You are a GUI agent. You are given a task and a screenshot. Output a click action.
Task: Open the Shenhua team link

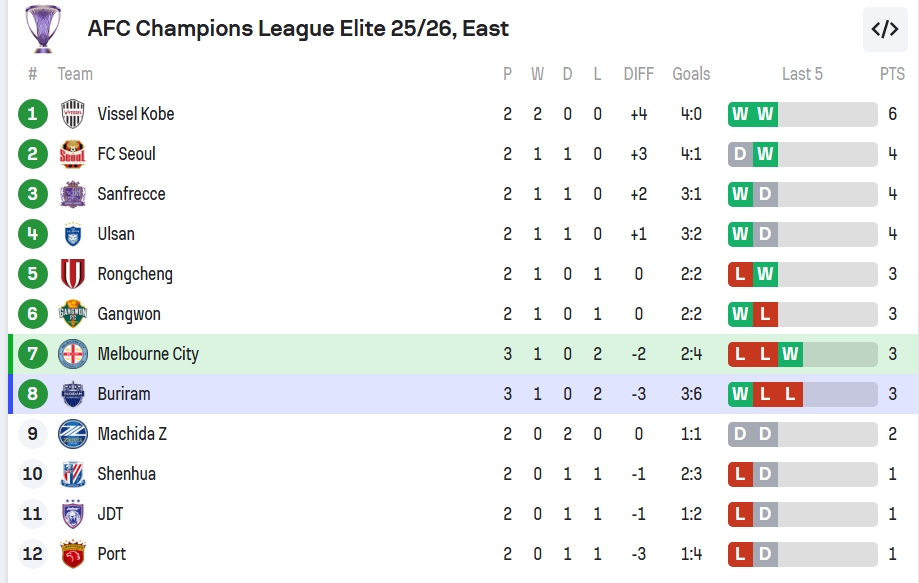(x=126, y=474)
